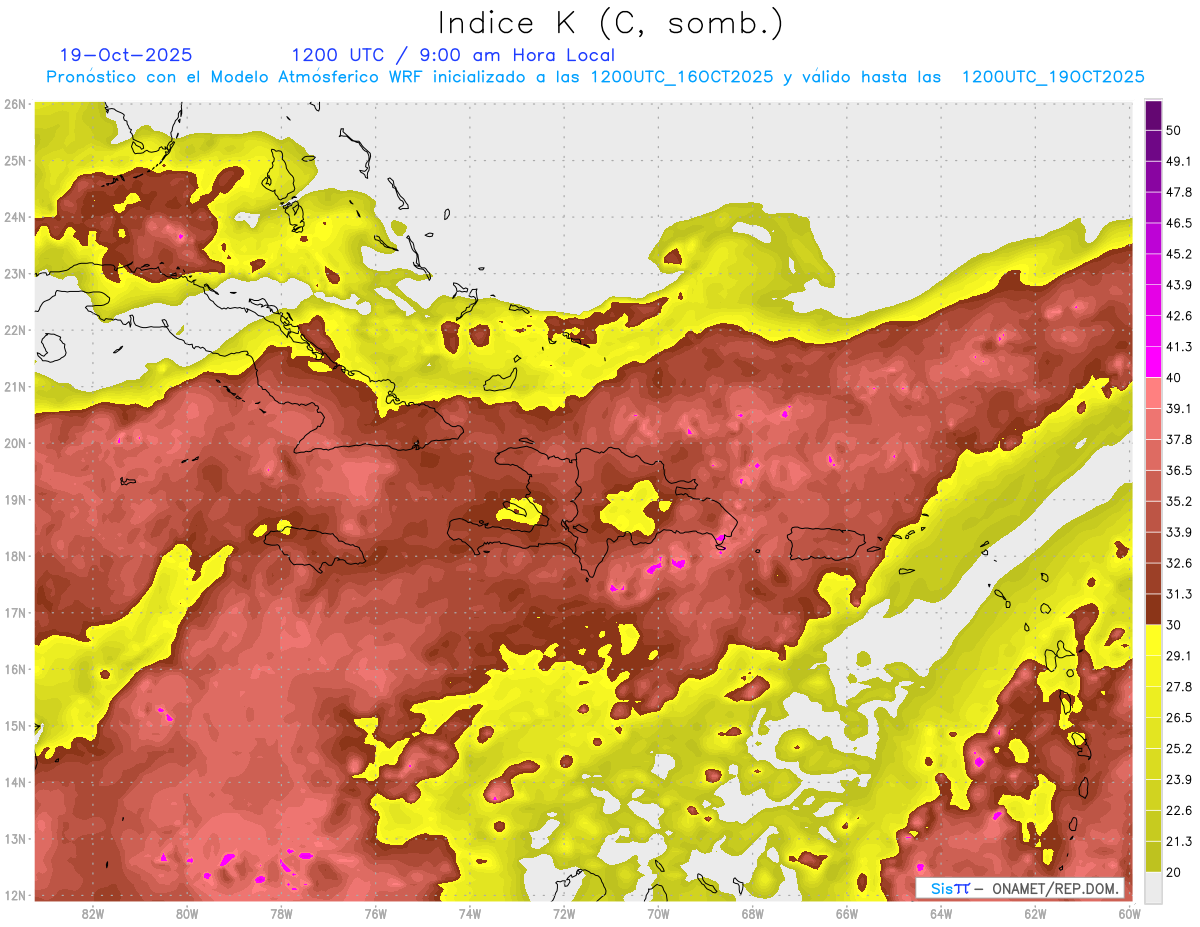Click colorbar value '37.8'
The height and width of the screenshot is (927, 1200).
tap(1179, 440)
